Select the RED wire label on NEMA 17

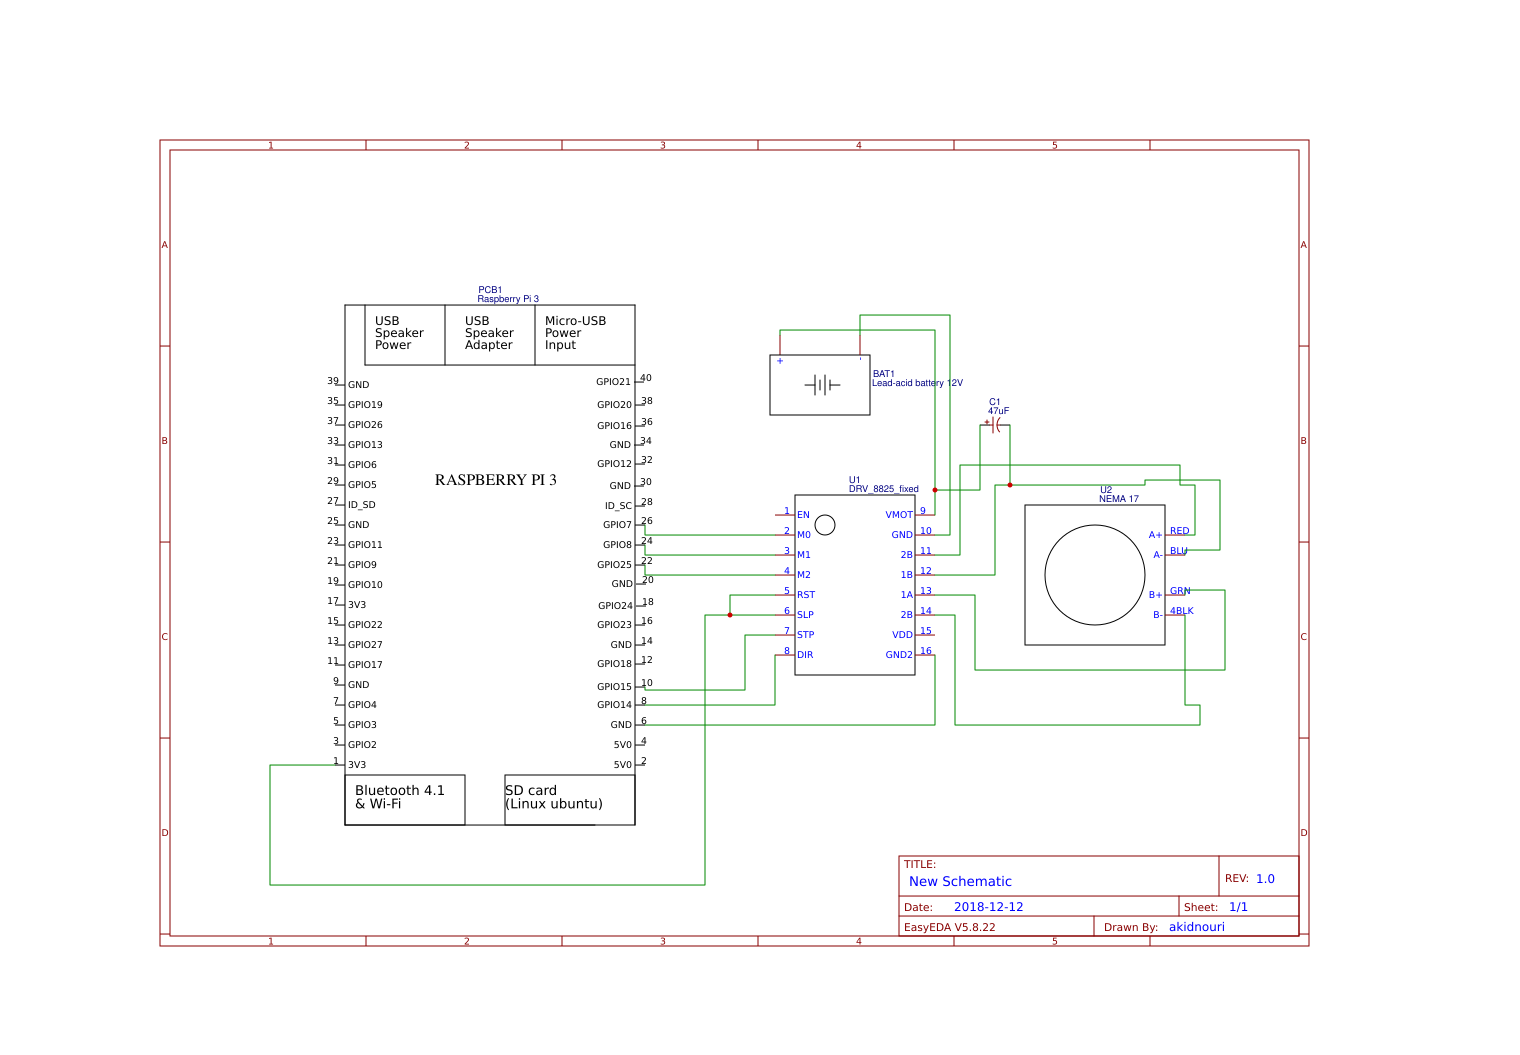coord(1178,531)
